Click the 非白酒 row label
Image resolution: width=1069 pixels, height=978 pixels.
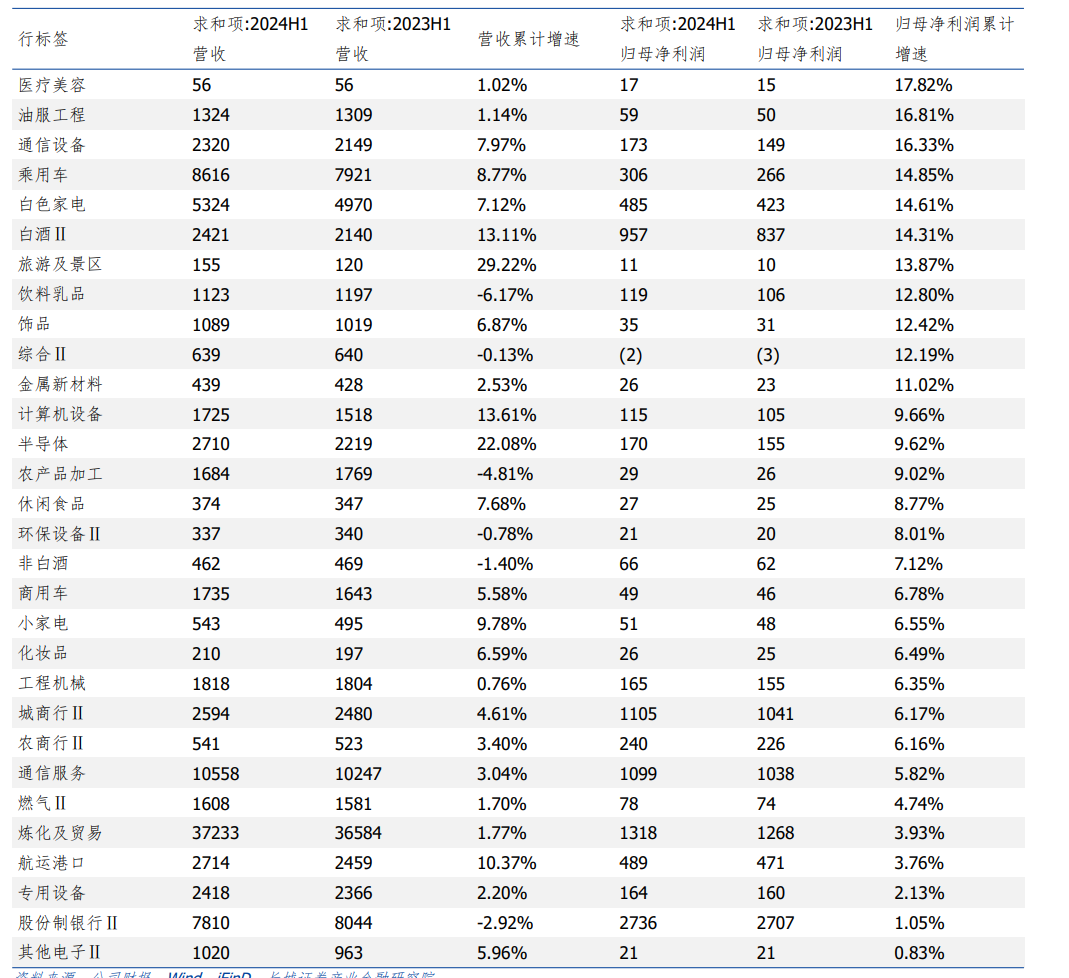coord(43,564)
